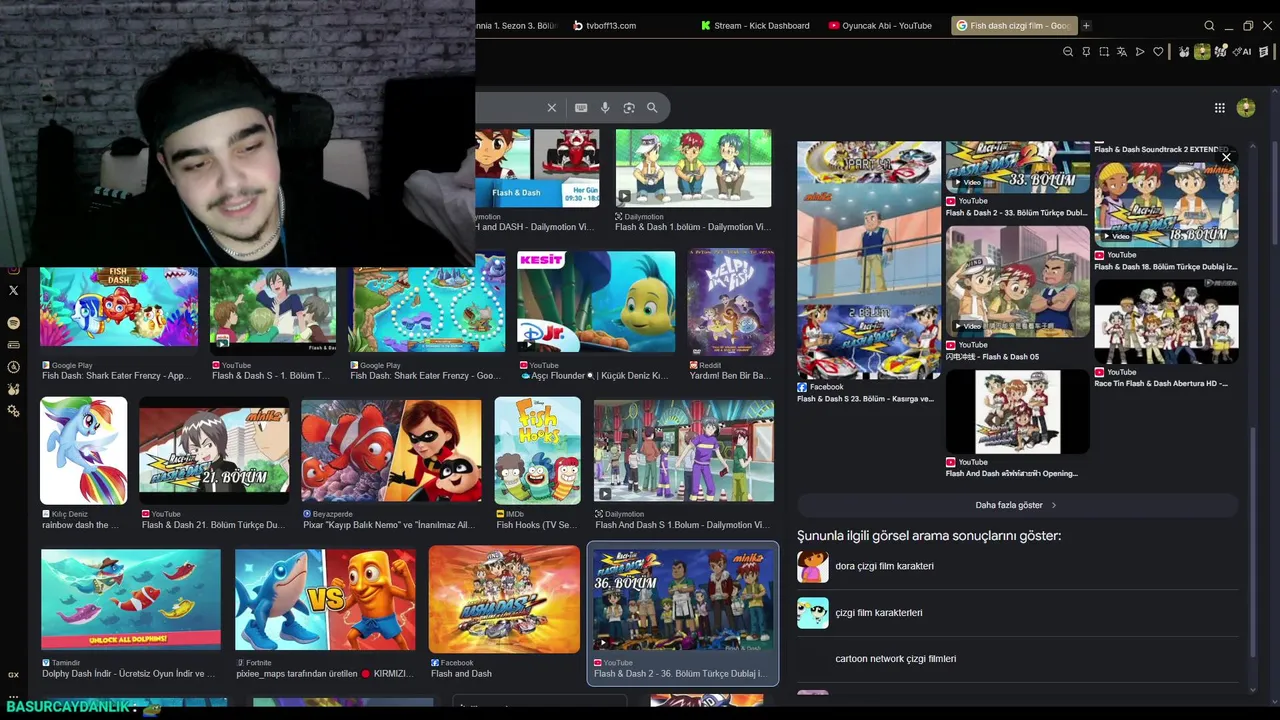Screen dimensions: 1280x720
Task: Switch to the Stream - Kick Dashboard tab
Action: 755,26
